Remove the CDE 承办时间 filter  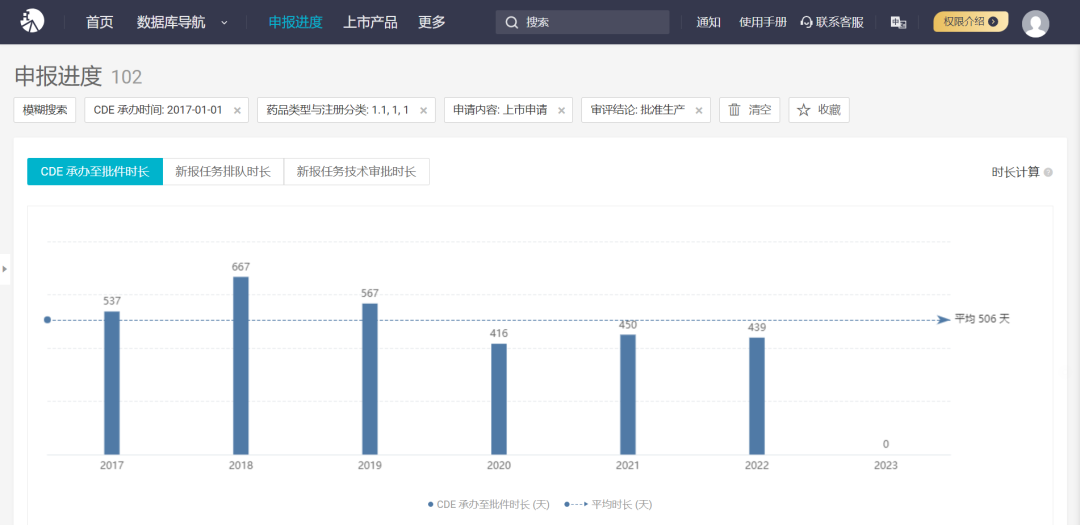coord(237,110)
